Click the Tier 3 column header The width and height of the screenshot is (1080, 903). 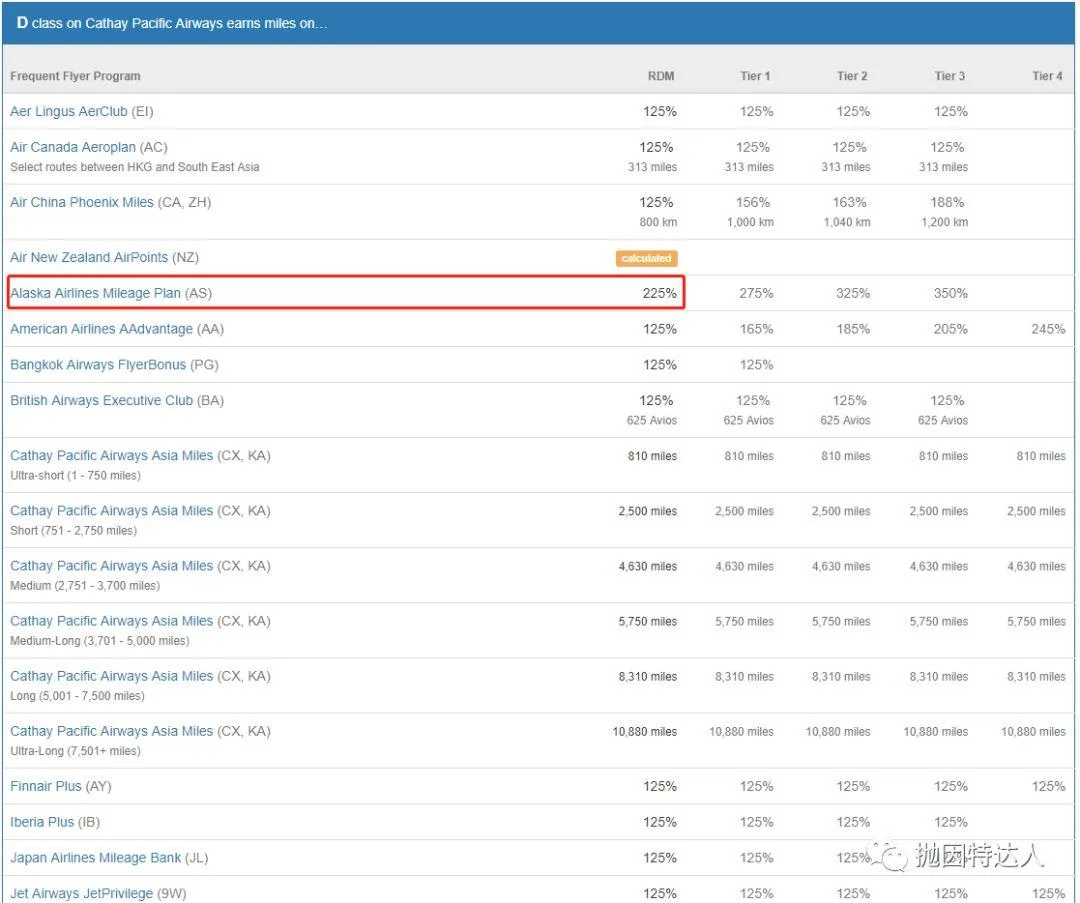[950, 76]
